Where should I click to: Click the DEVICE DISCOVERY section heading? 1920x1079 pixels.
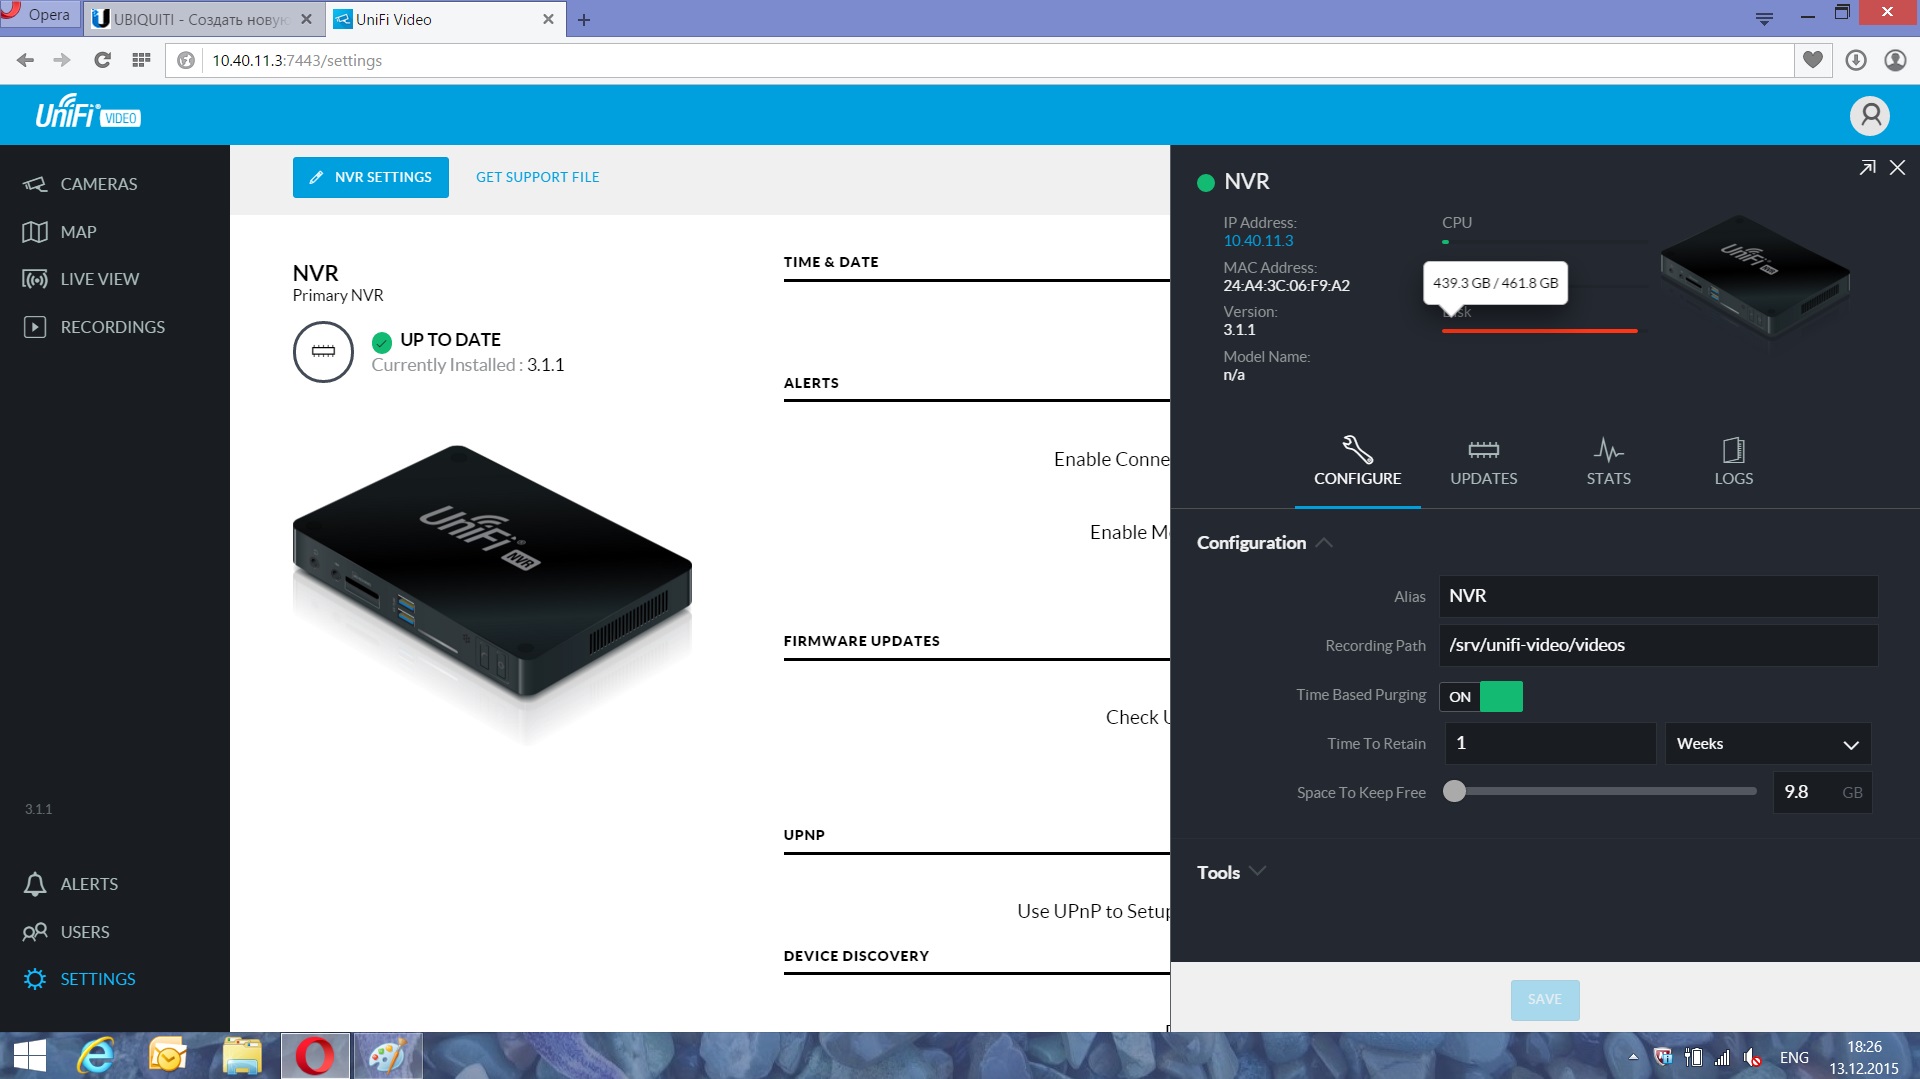(x=856, y=956)
